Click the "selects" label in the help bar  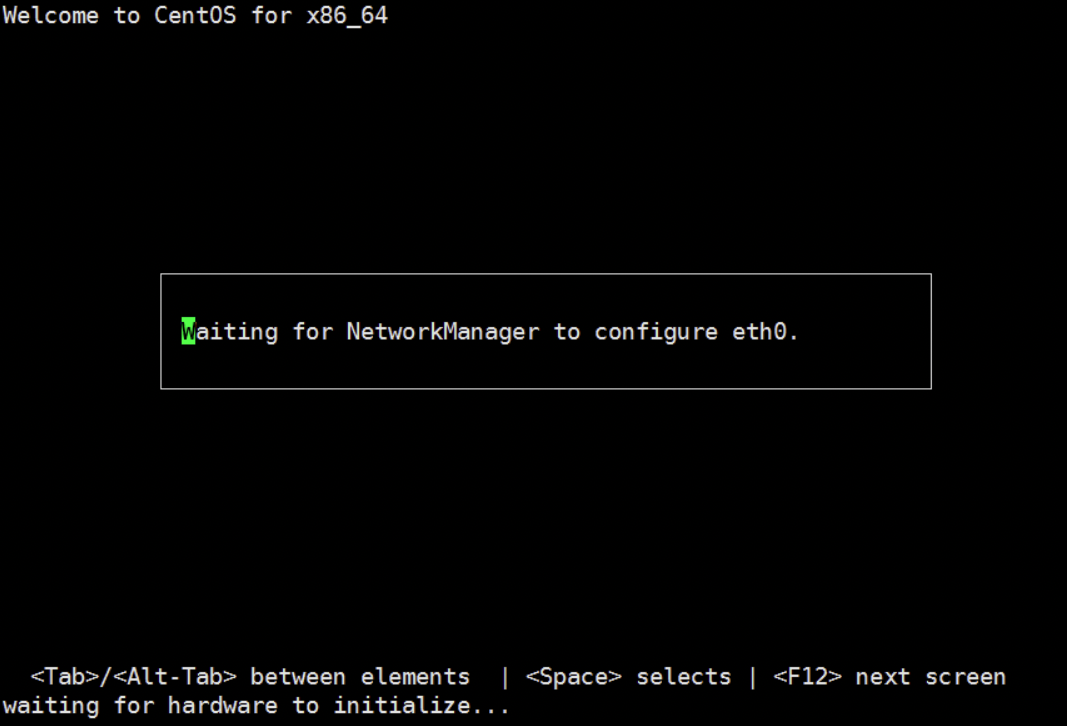point(683,677)
